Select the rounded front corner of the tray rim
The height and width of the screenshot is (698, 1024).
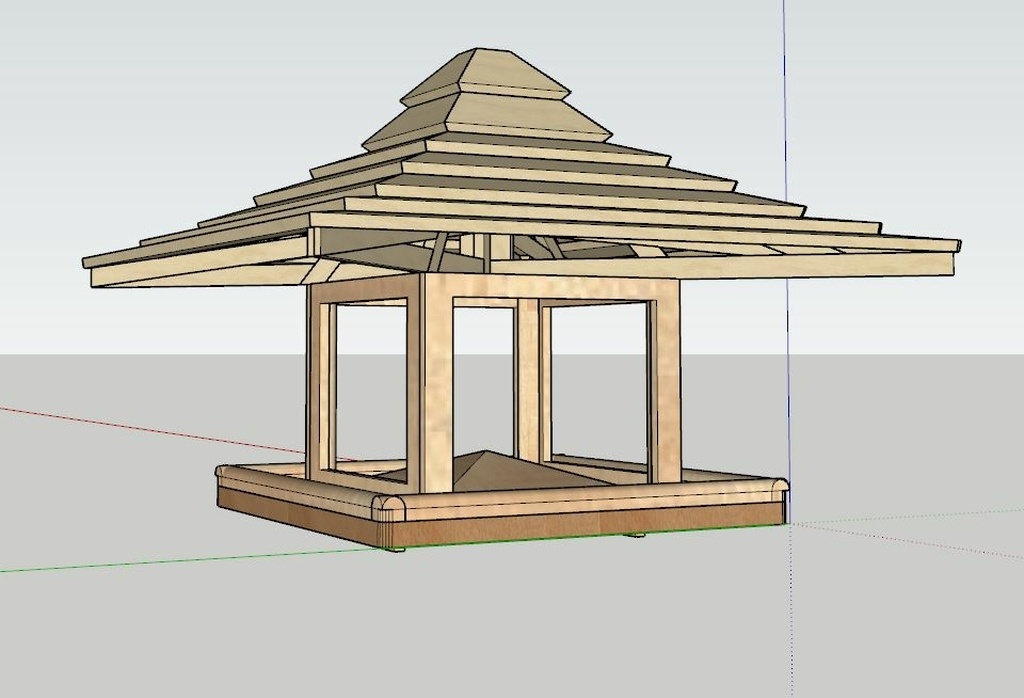(389, 507)
